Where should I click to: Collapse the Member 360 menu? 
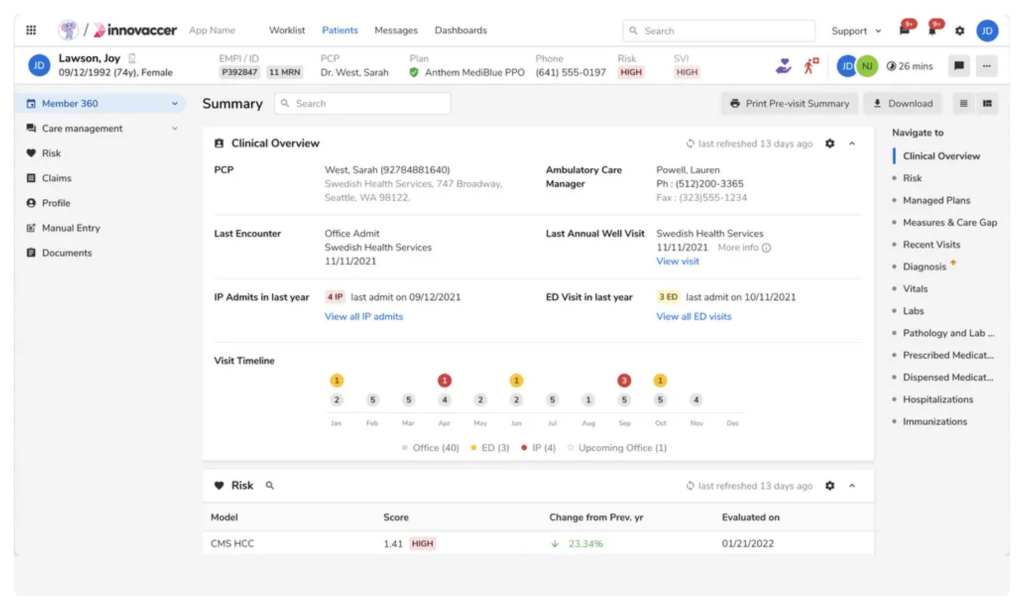[174, 103]
